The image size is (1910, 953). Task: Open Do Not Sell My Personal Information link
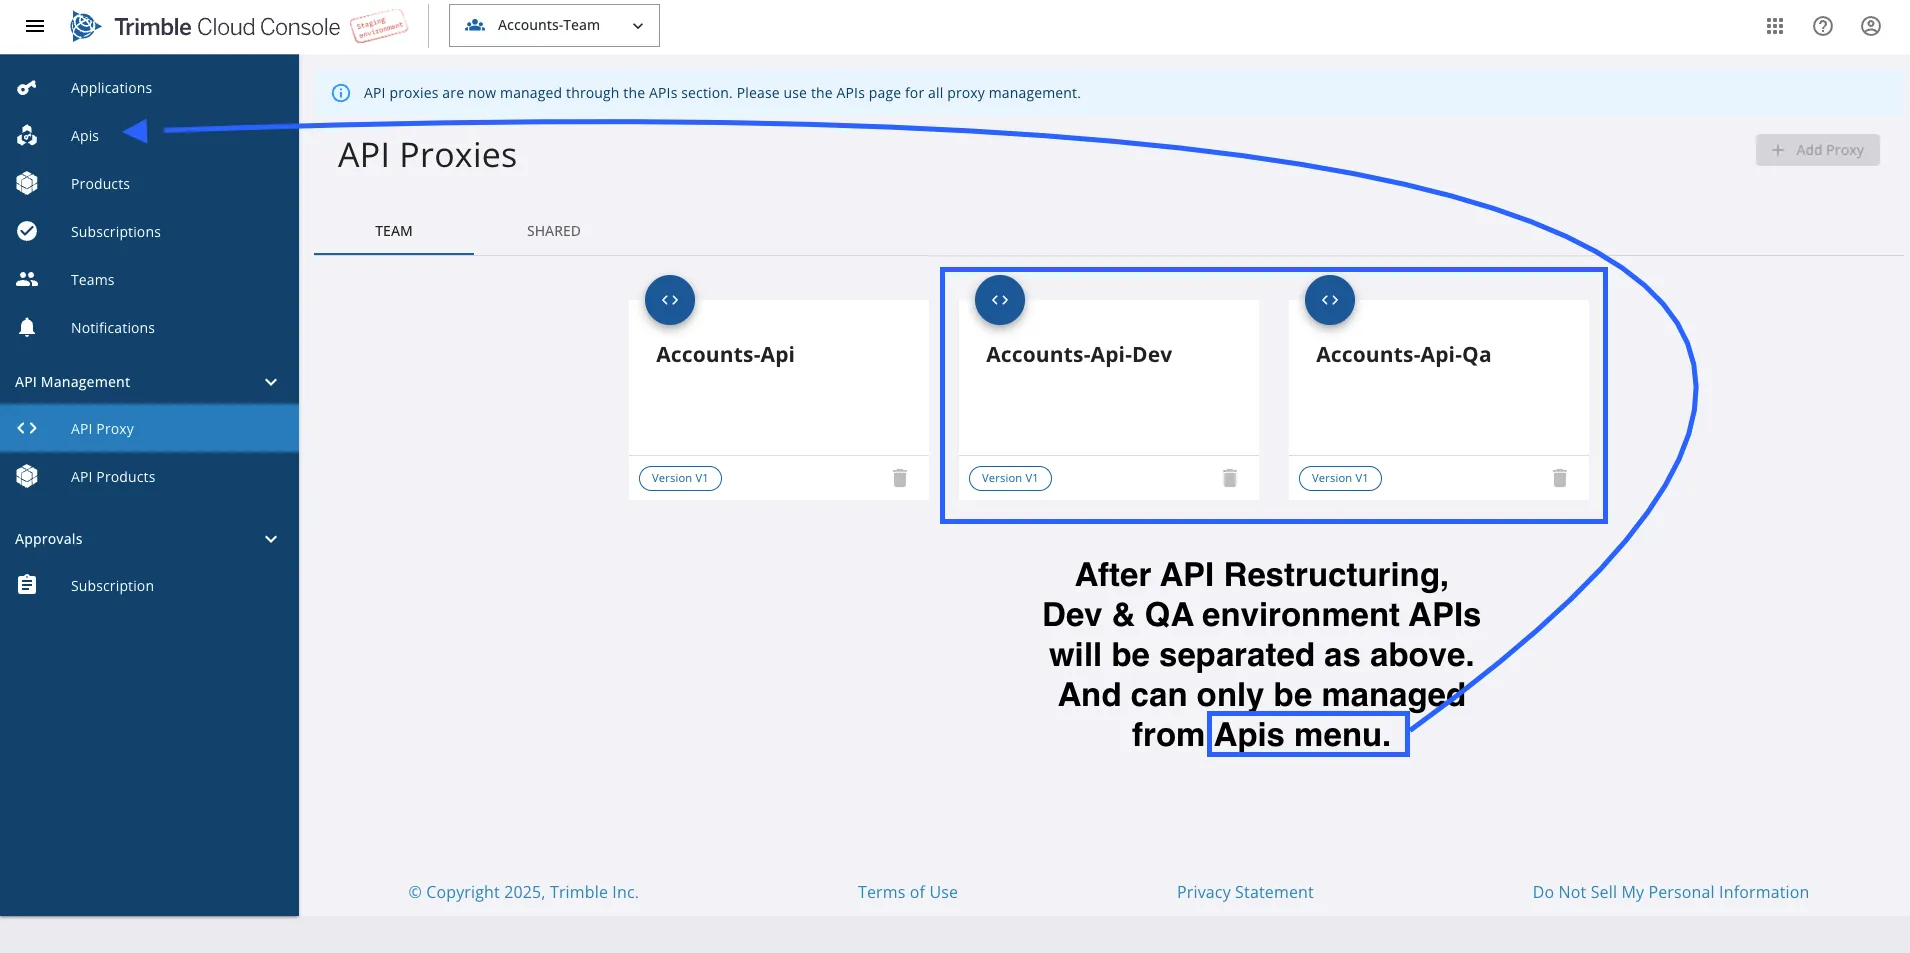click(x=1671, y=892)
